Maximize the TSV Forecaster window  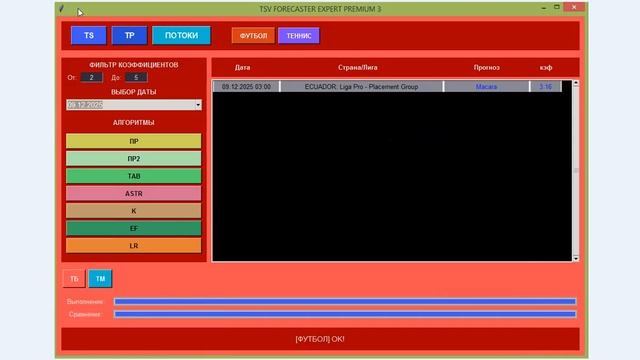(x=557, y=7)
